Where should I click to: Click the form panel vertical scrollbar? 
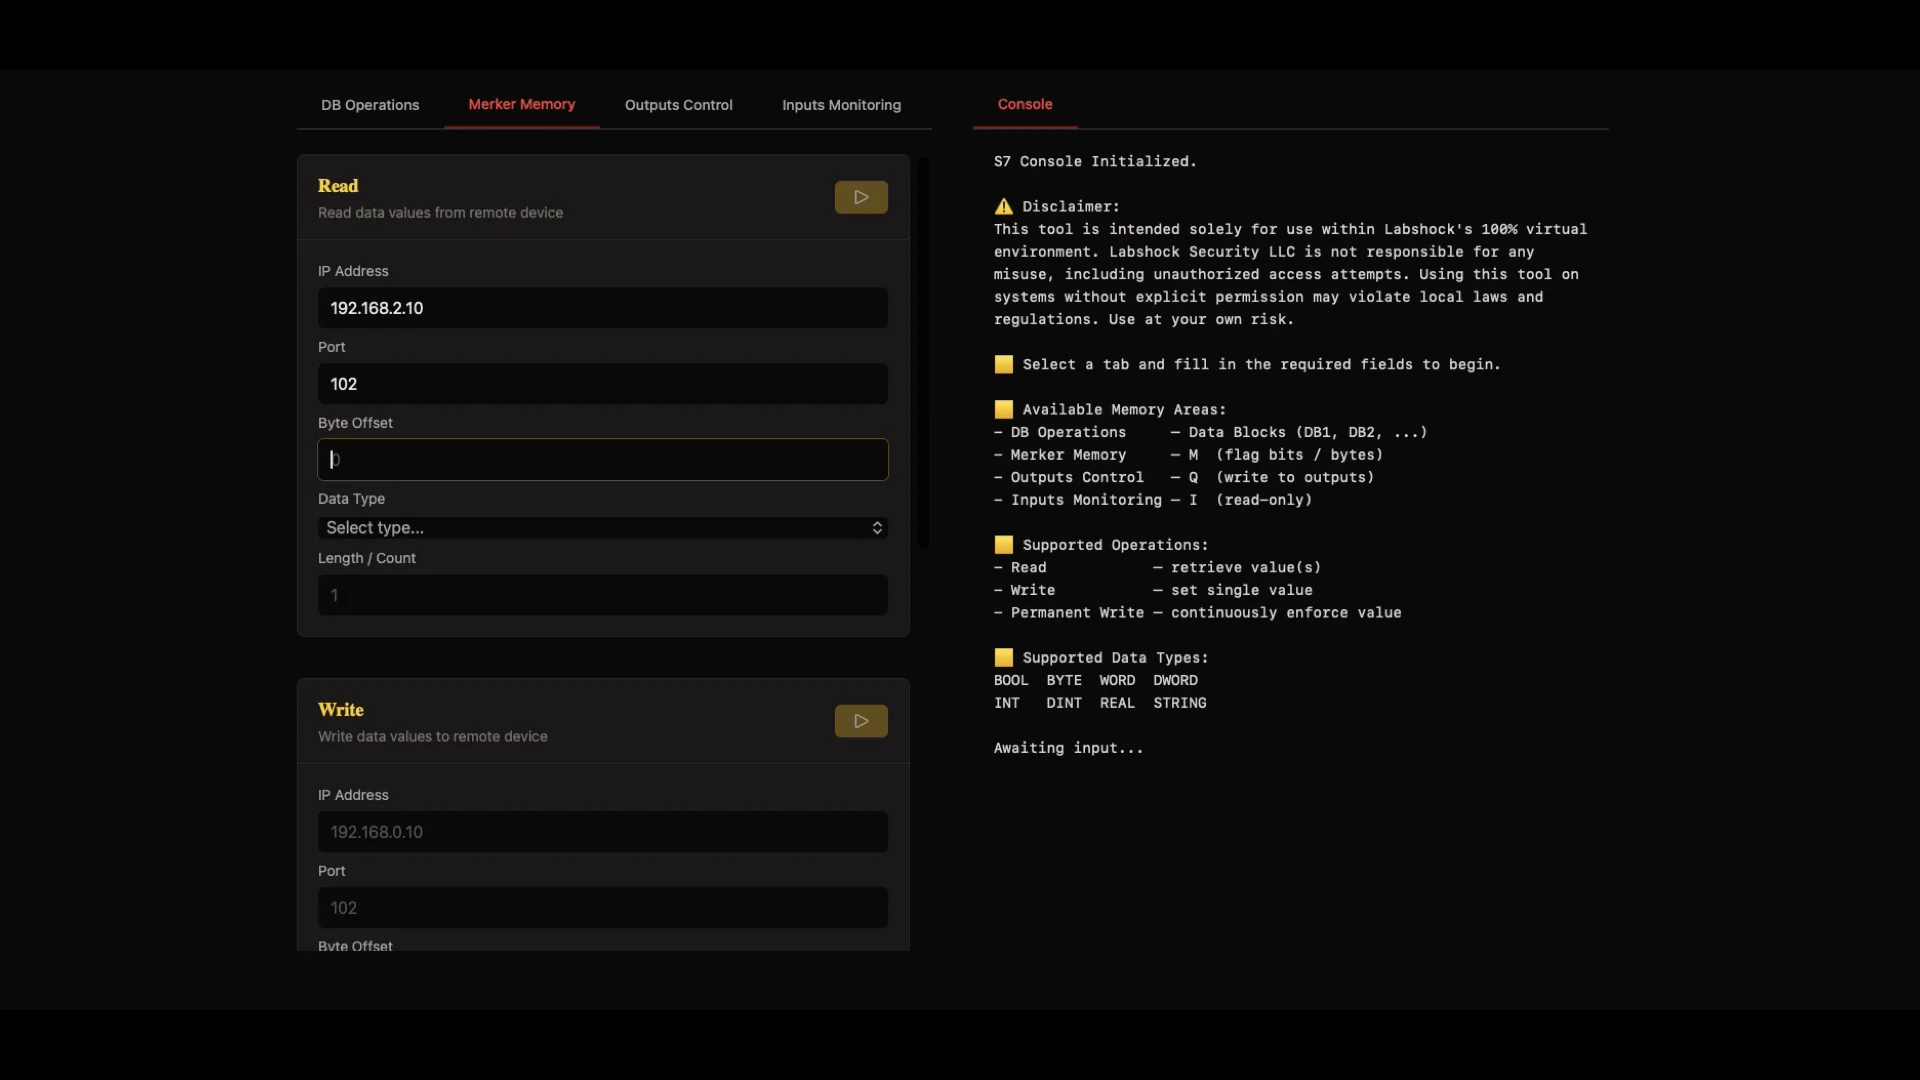[924, 352]
